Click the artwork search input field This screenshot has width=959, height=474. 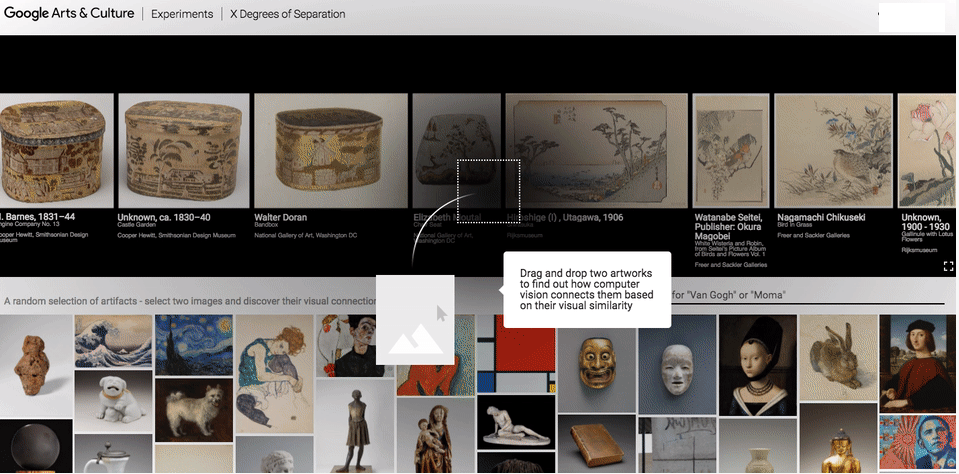click(x=807, y=295)
